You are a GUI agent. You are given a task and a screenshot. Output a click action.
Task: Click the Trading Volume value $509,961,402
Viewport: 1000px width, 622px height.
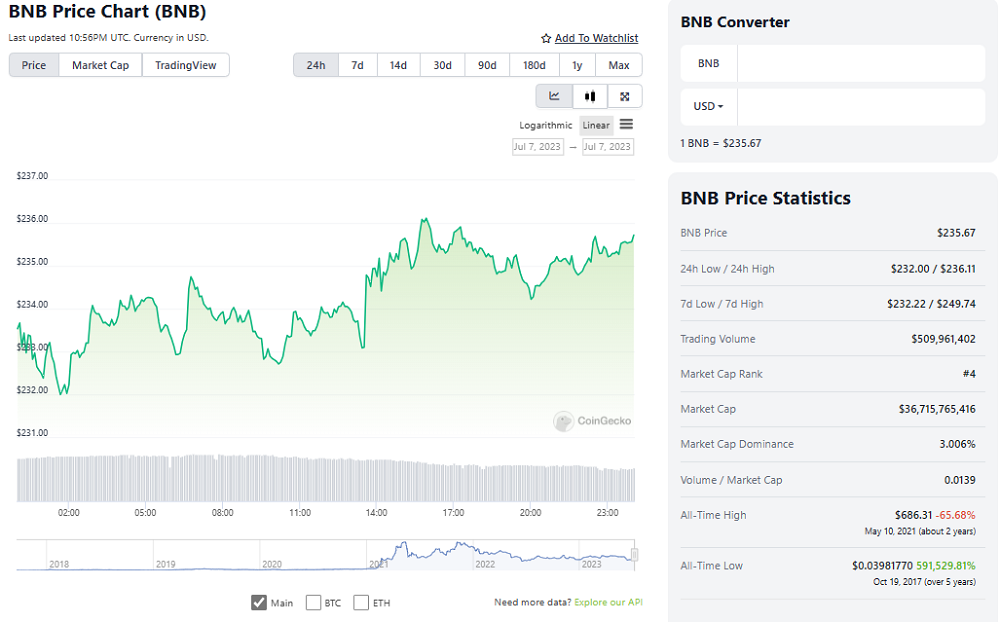tap(943, 339)
